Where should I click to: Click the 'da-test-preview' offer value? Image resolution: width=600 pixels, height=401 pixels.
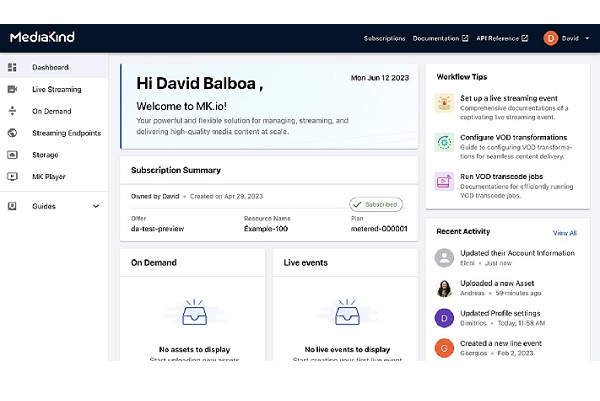[x=157, y=229]
